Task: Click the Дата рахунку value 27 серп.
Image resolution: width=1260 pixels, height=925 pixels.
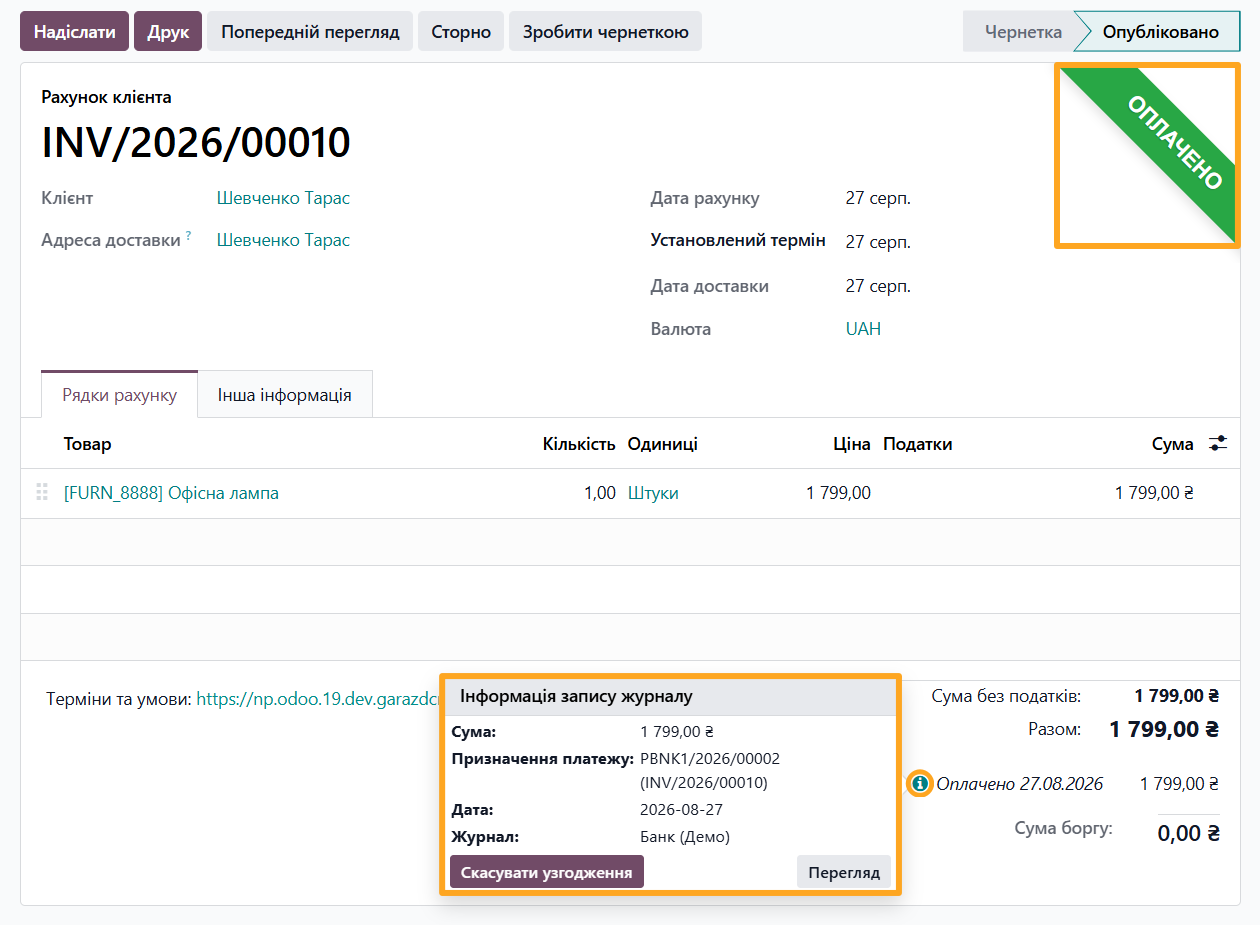Action: (878, 198)
